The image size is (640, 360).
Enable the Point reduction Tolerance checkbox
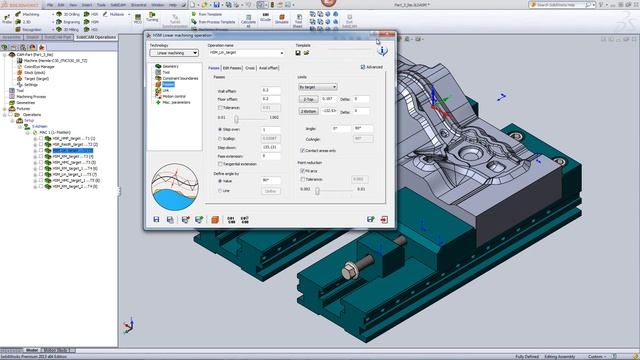302,180
